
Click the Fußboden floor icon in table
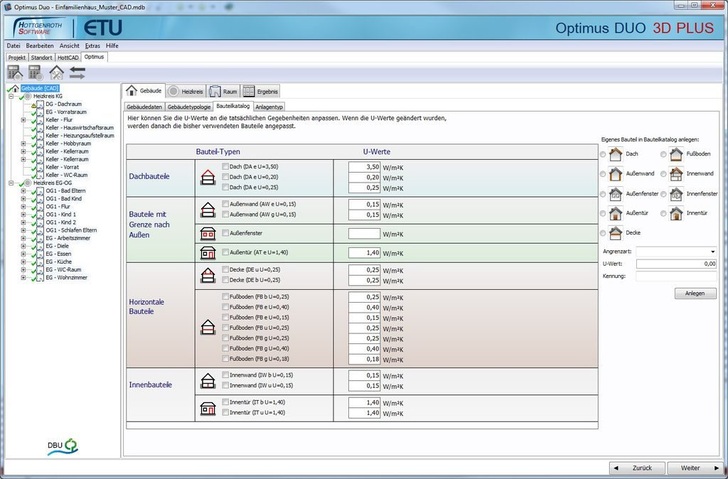(x=208, y=327)
